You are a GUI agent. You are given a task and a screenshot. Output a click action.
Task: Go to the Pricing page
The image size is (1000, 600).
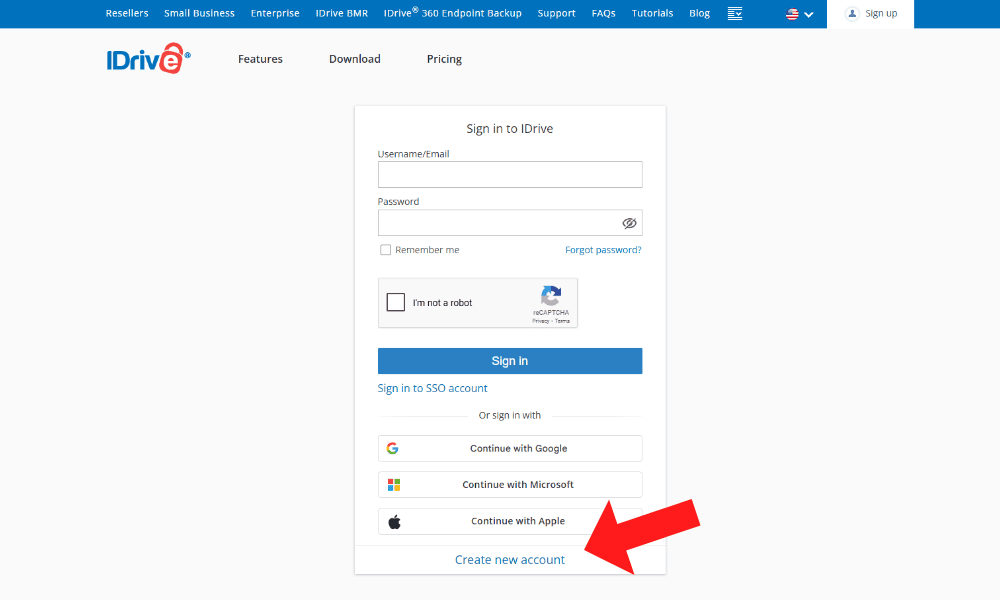click(444, 59)
